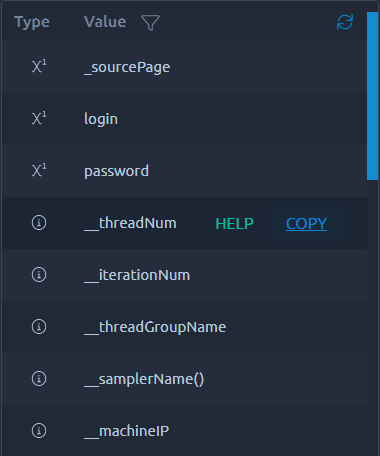Refresh the variables list
380x456 pixels.
345,22
